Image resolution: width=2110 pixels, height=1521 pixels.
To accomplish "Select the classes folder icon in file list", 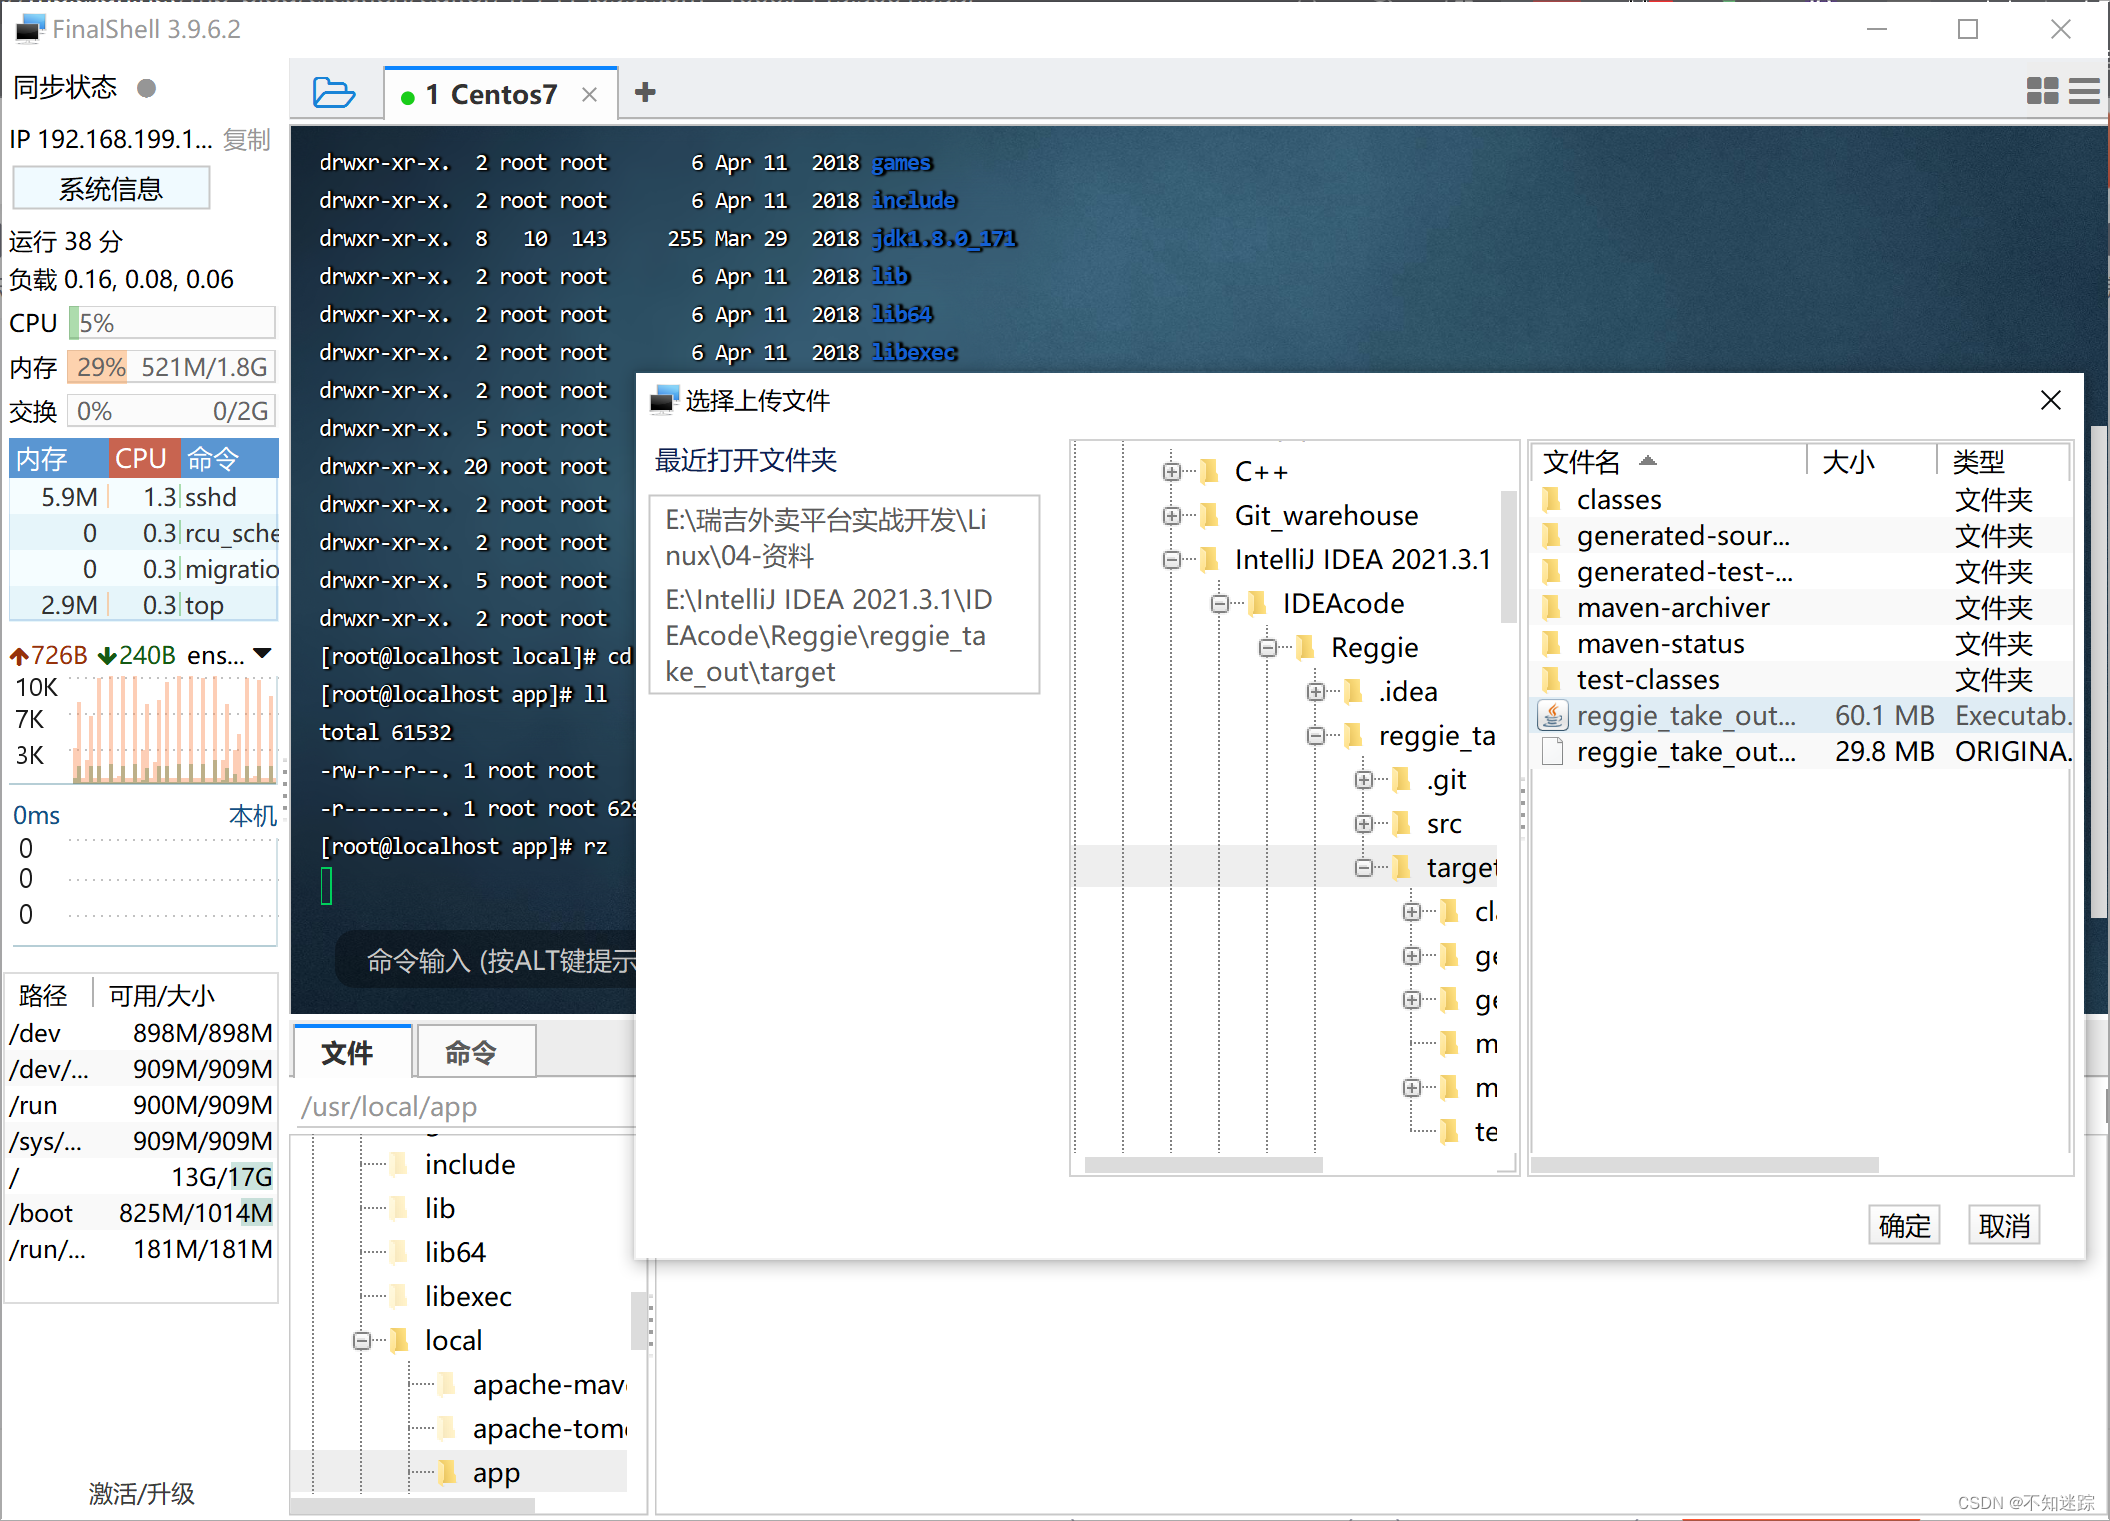I will click(x=1552, y=499).
